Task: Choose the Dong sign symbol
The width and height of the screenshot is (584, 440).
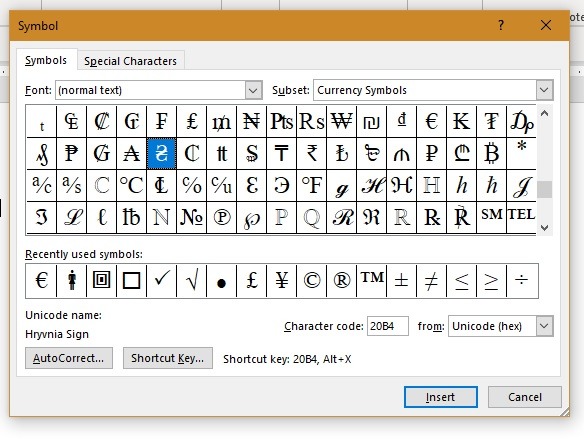Action: click(402, 121)
